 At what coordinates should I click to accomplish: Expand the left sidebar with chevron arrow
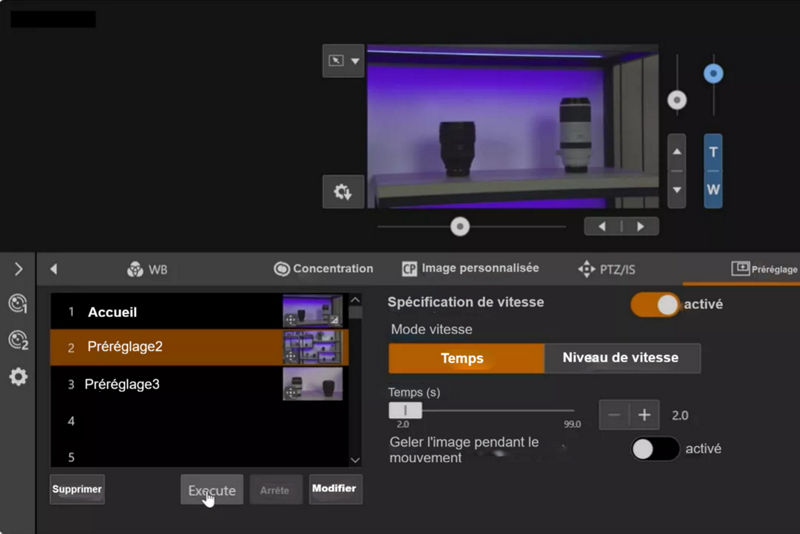coord(18,269)
